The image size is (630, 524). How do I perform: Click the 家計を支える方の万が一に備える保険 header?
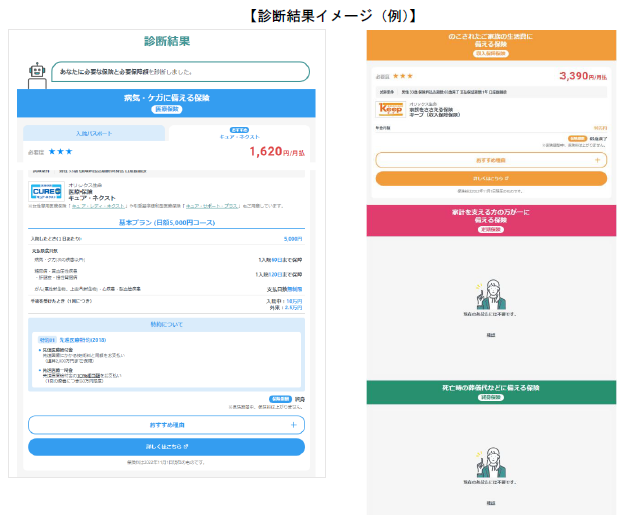(x=491, y=220)
